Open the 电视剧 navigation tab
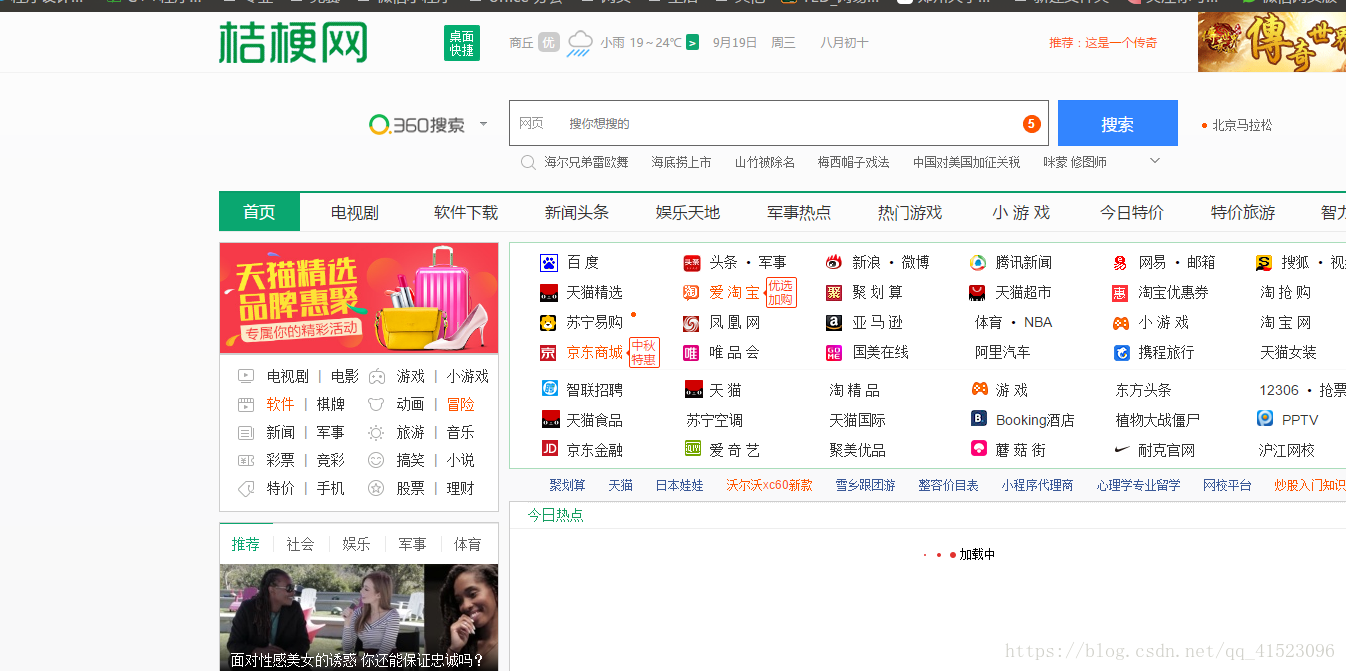 (x=355, y=212)
